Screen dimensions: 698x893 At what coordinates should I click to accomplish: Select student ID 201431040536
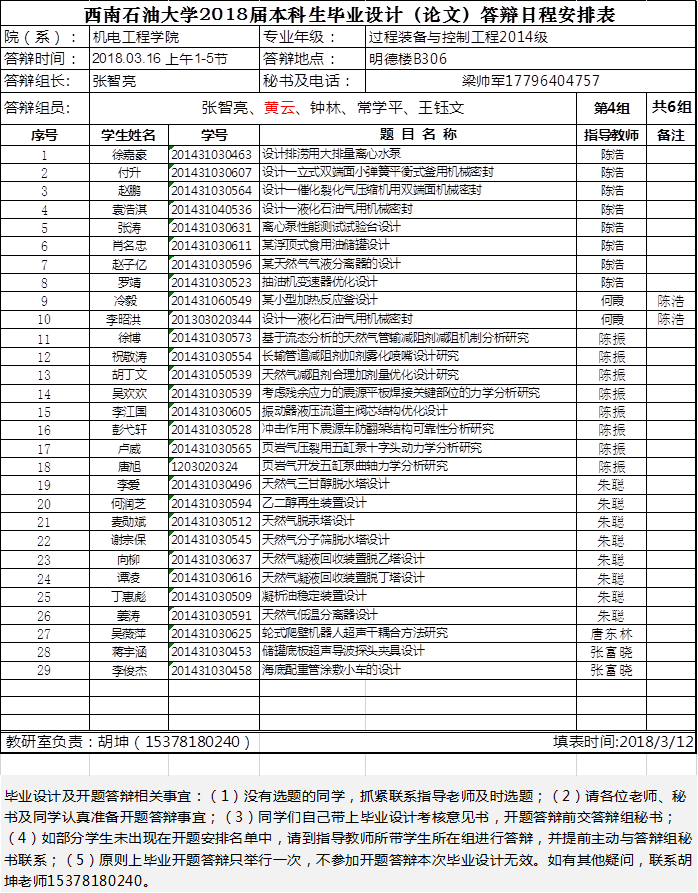click(x=214, y=210)
